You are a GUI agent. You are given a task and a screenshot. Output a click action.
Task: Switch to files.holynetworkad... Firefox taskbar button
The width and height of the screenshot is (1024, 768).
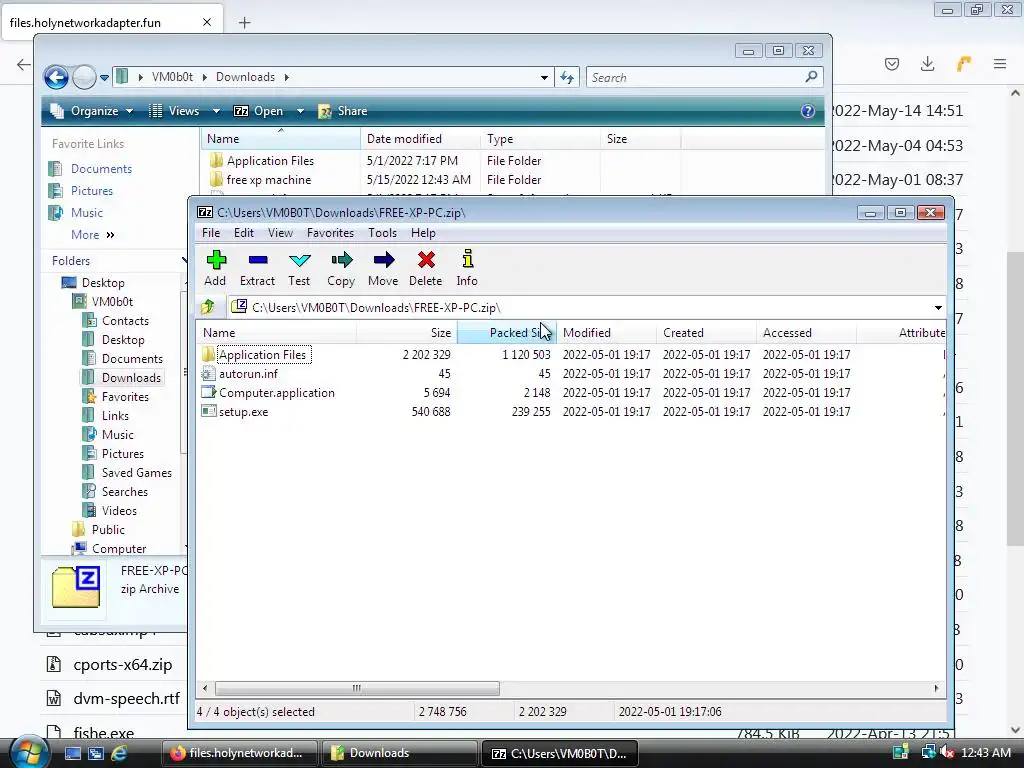(x=239, y=753)
